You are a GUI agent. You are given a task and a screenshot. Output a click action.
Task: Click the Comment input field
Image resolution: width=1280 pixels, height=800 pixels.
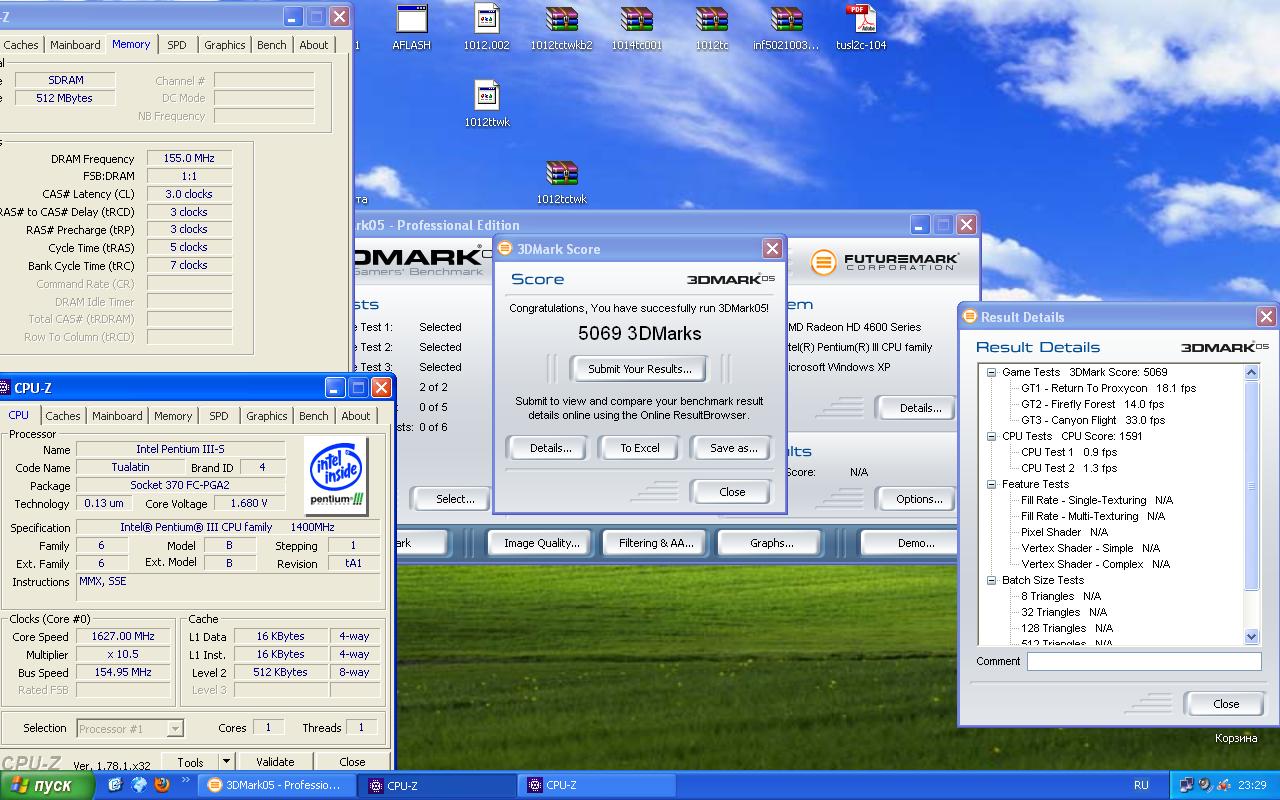tap(1144, 661)
